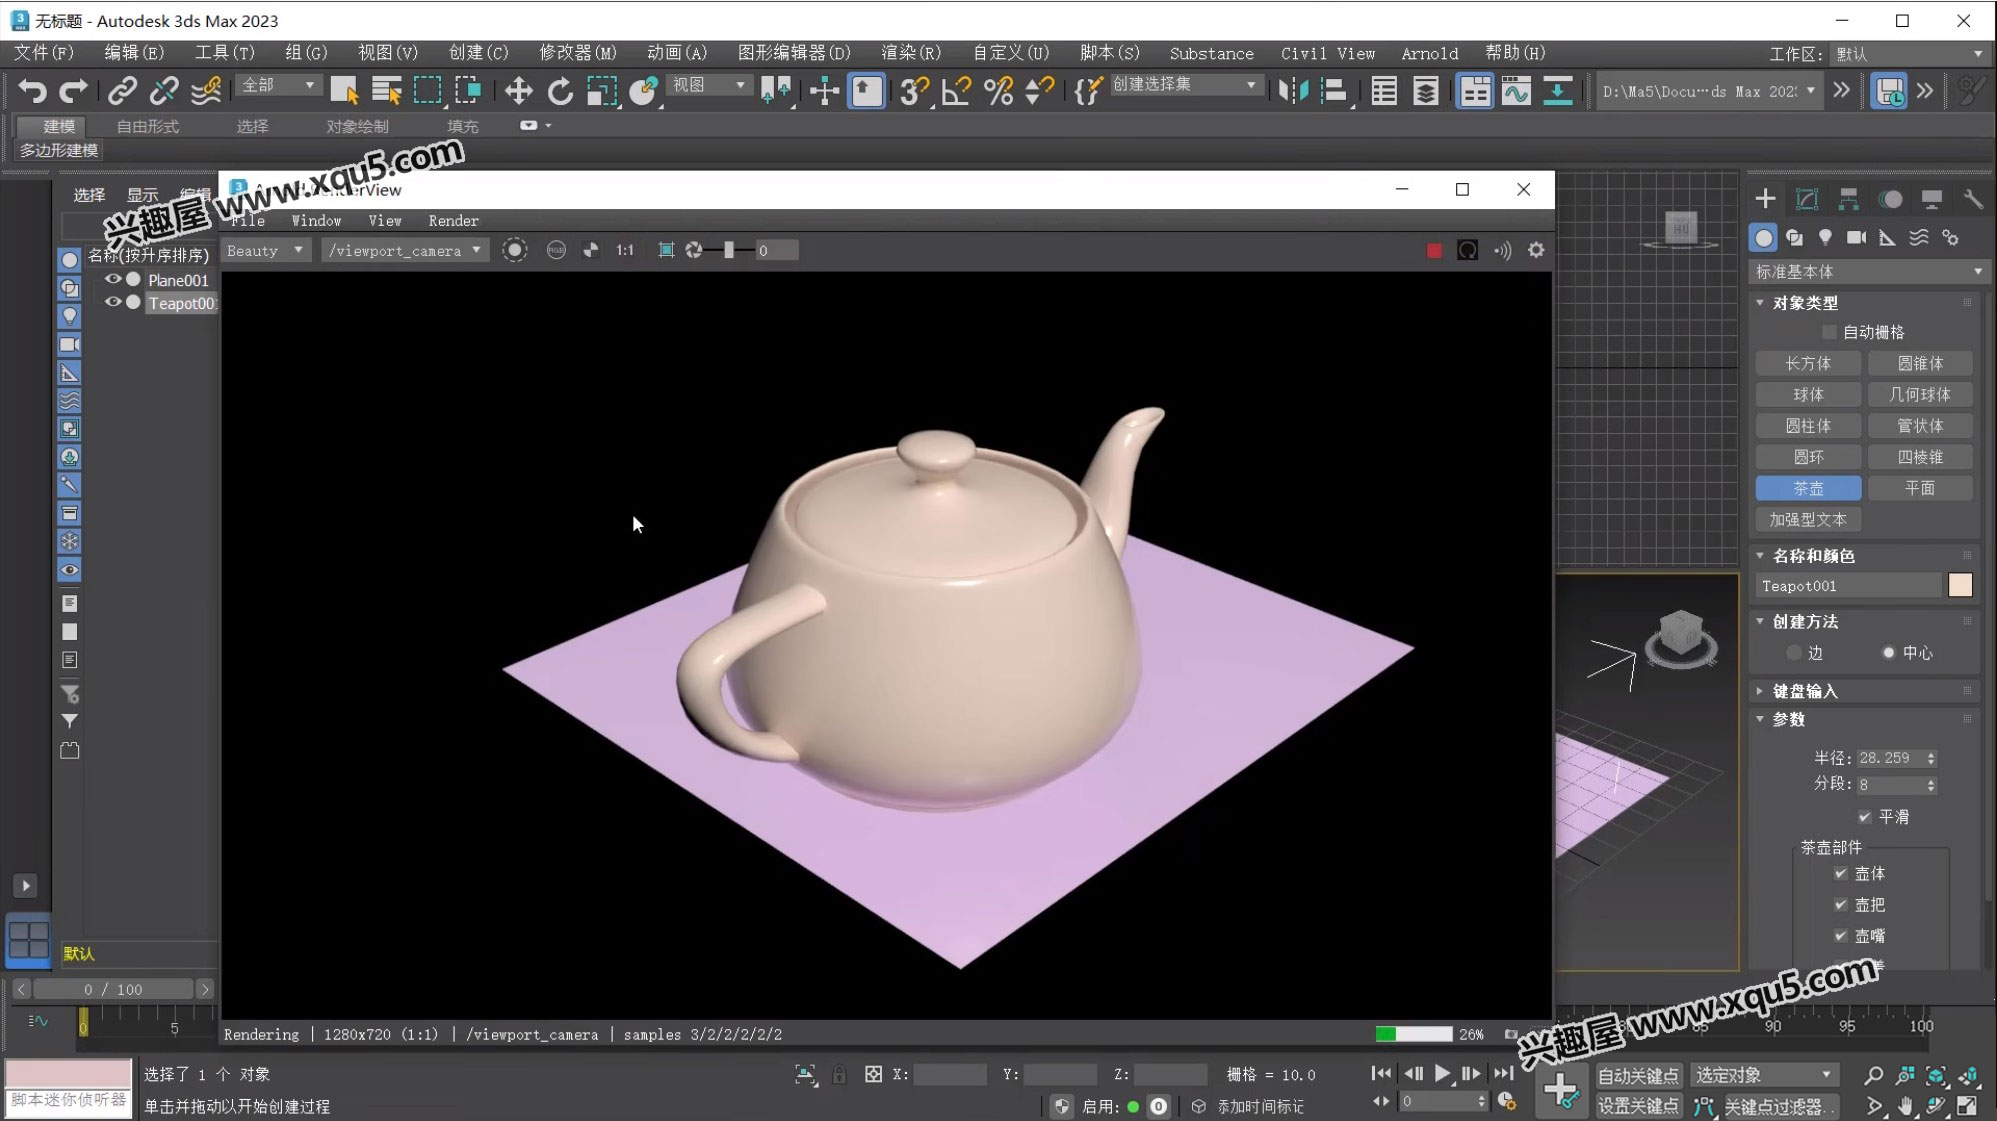Image resolution: width=1997 pixels, height=1121 pixels.
Task: Toggle the 平滑 checkbox
Action: point(1864,816)
